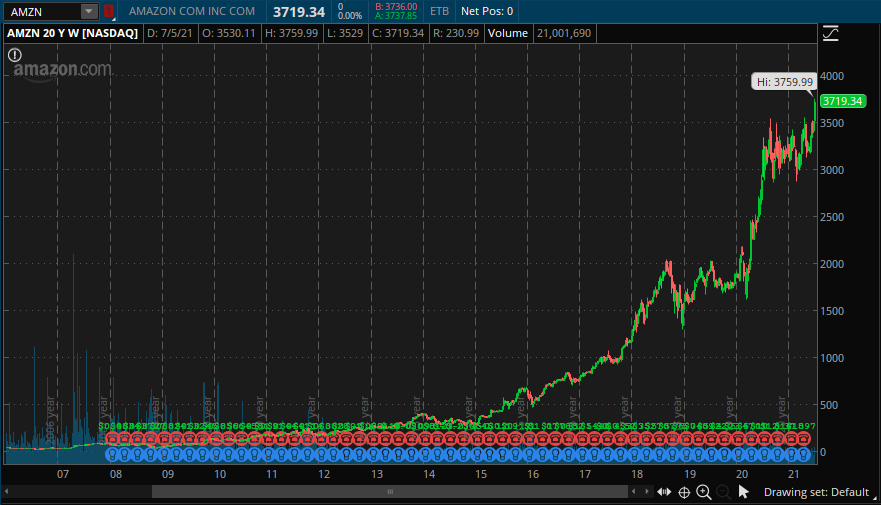Click the range value R: 230.99
Image resolution: width=881 pixels, height=505 pixels.
(456, 33)
